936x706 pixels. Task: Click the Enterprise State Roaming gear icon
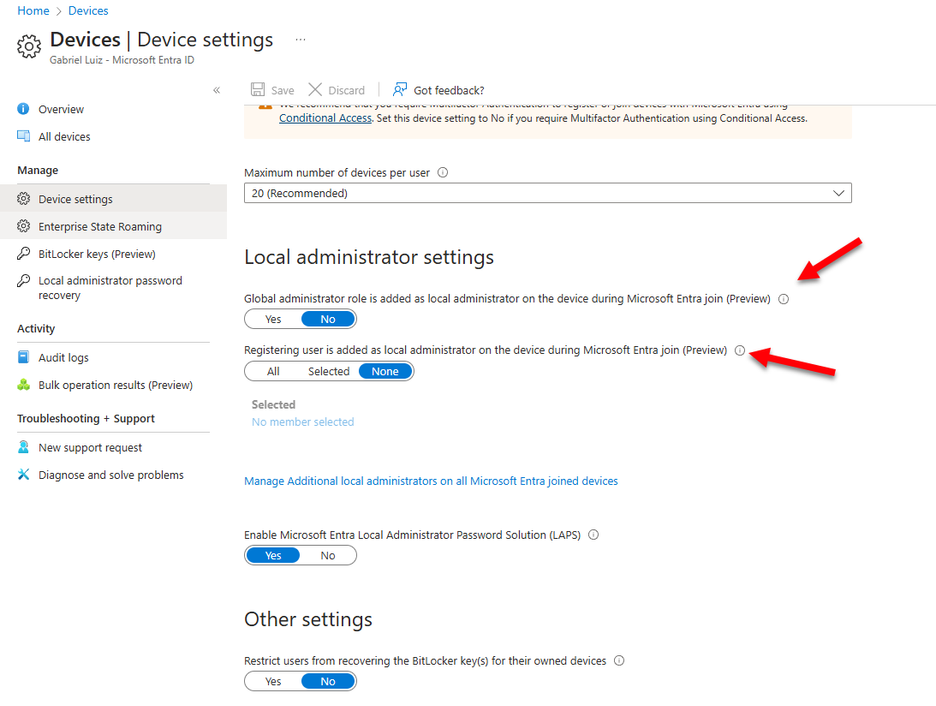coord(23,226)
